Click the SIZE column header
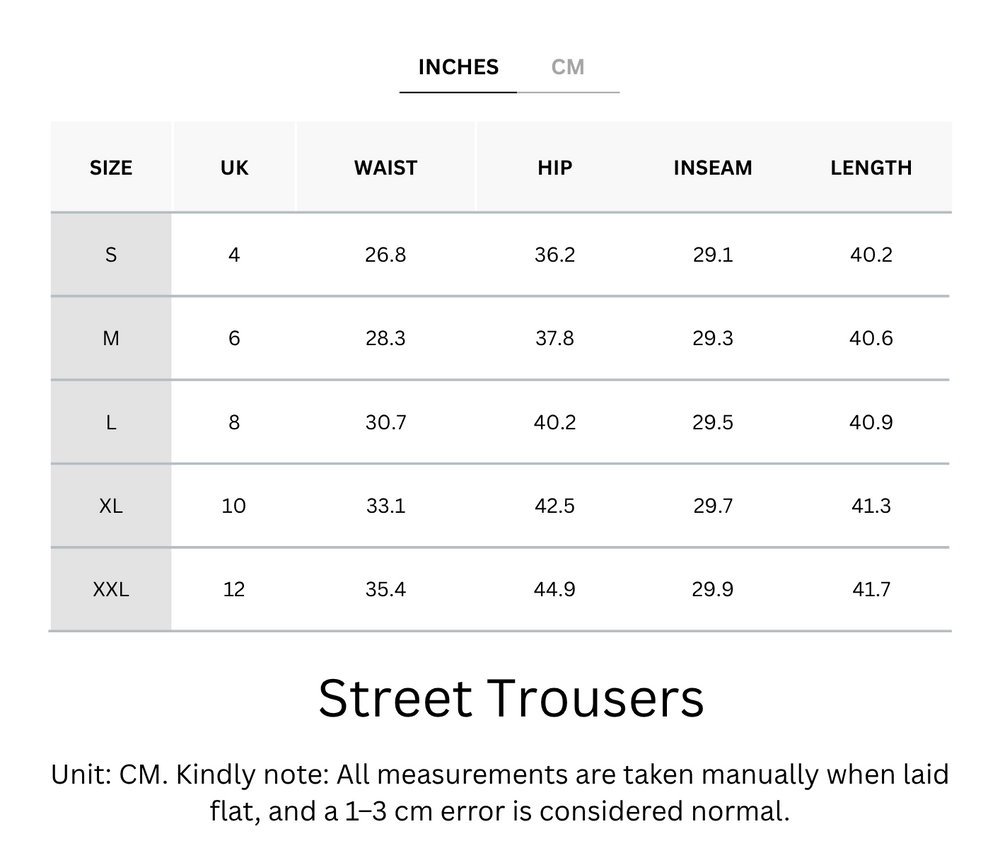The height and width of the screenshot is (853, 1000). 110,167
